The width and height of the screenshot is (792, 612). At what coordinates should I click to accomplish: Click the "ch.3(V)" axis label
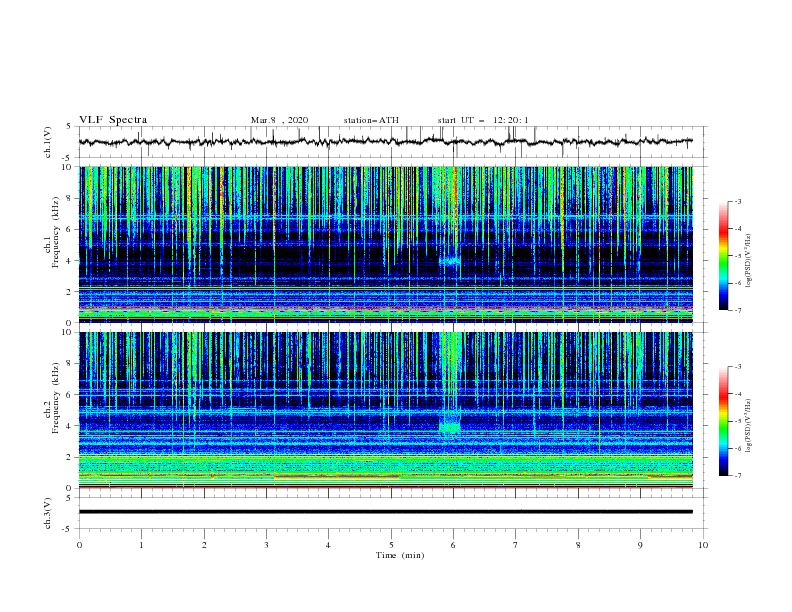point(48,513)
